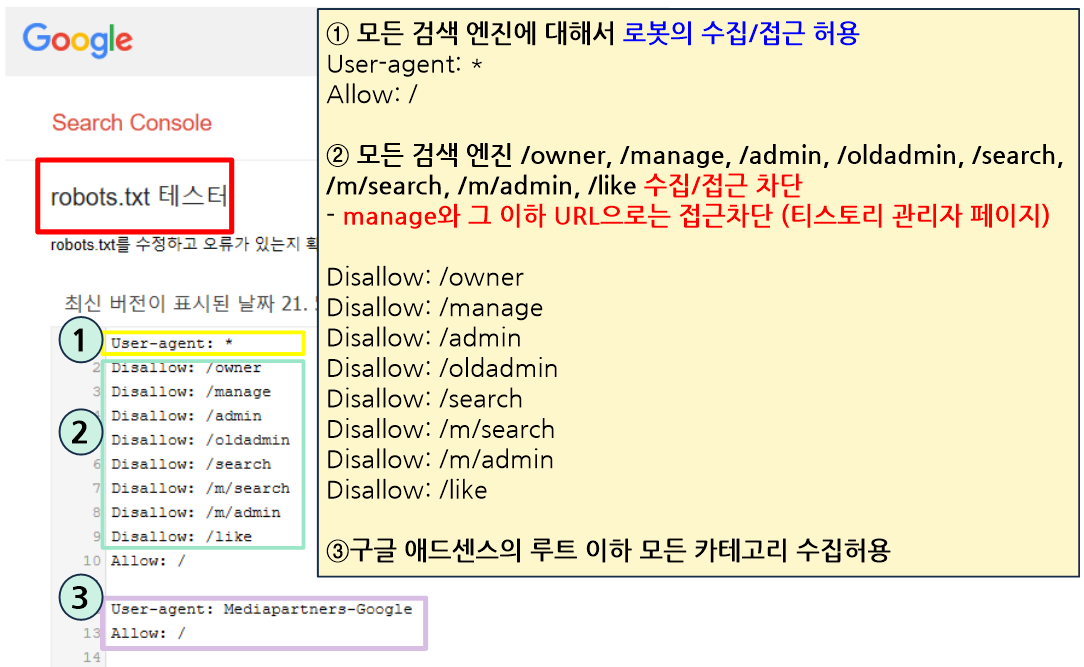Click the 'Disallow: /admin' editor line

[186, 416]
